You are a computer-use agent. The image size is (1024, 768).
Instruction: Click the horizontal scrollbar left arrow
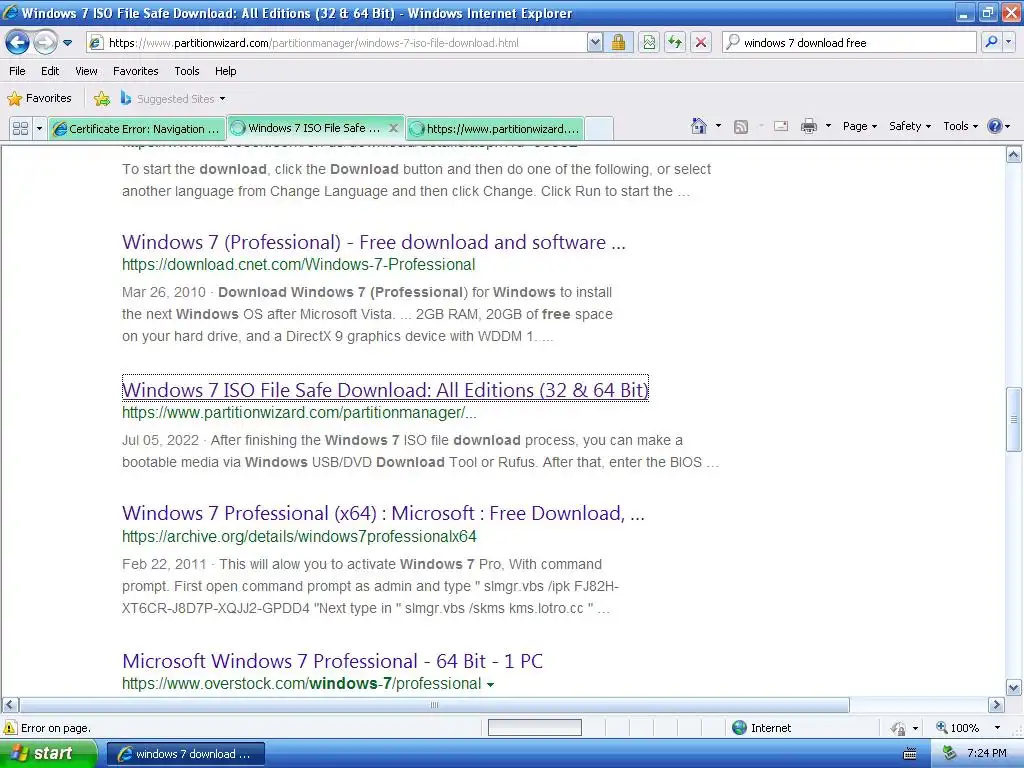coord(10,705)
